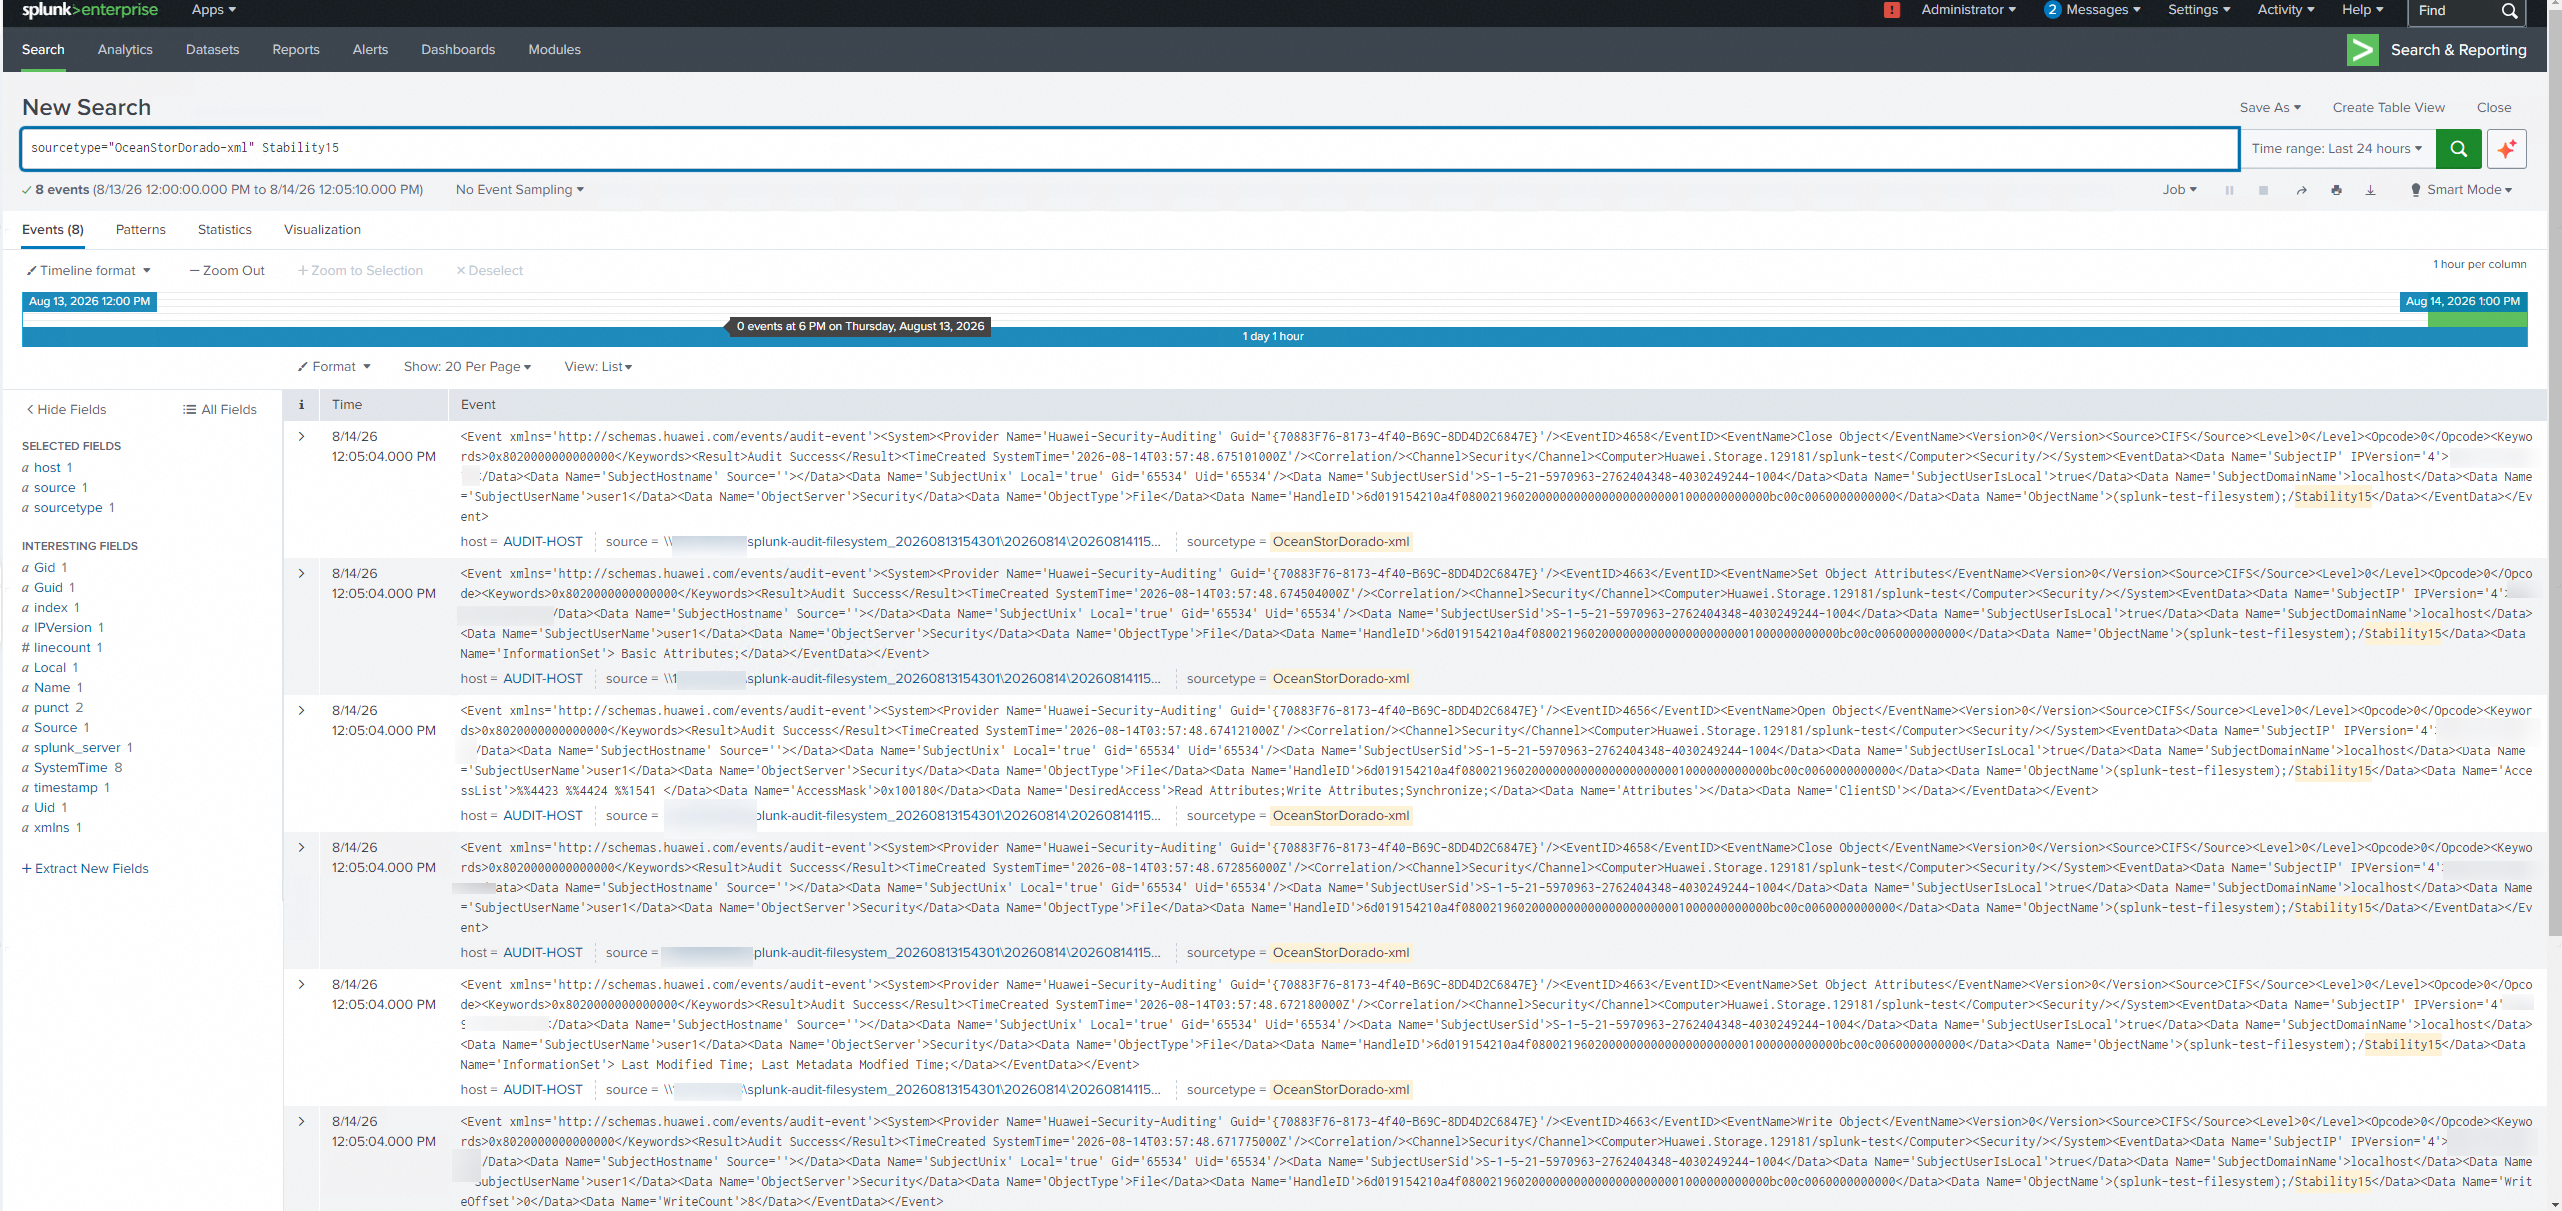Share the search job
This screenshot has height=1211, width=2562.
coord(2302,190)
